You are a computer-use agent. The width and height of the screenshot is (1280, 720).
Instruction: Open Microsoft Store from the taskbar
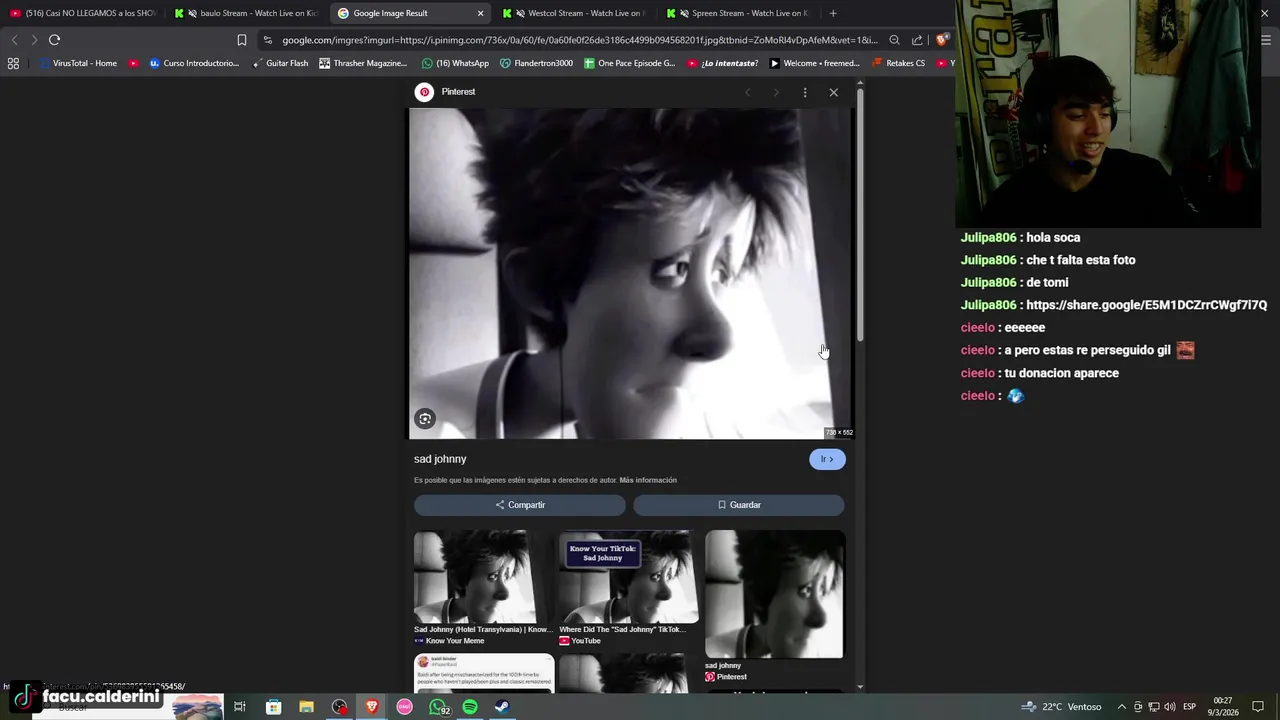pos(273,707)
